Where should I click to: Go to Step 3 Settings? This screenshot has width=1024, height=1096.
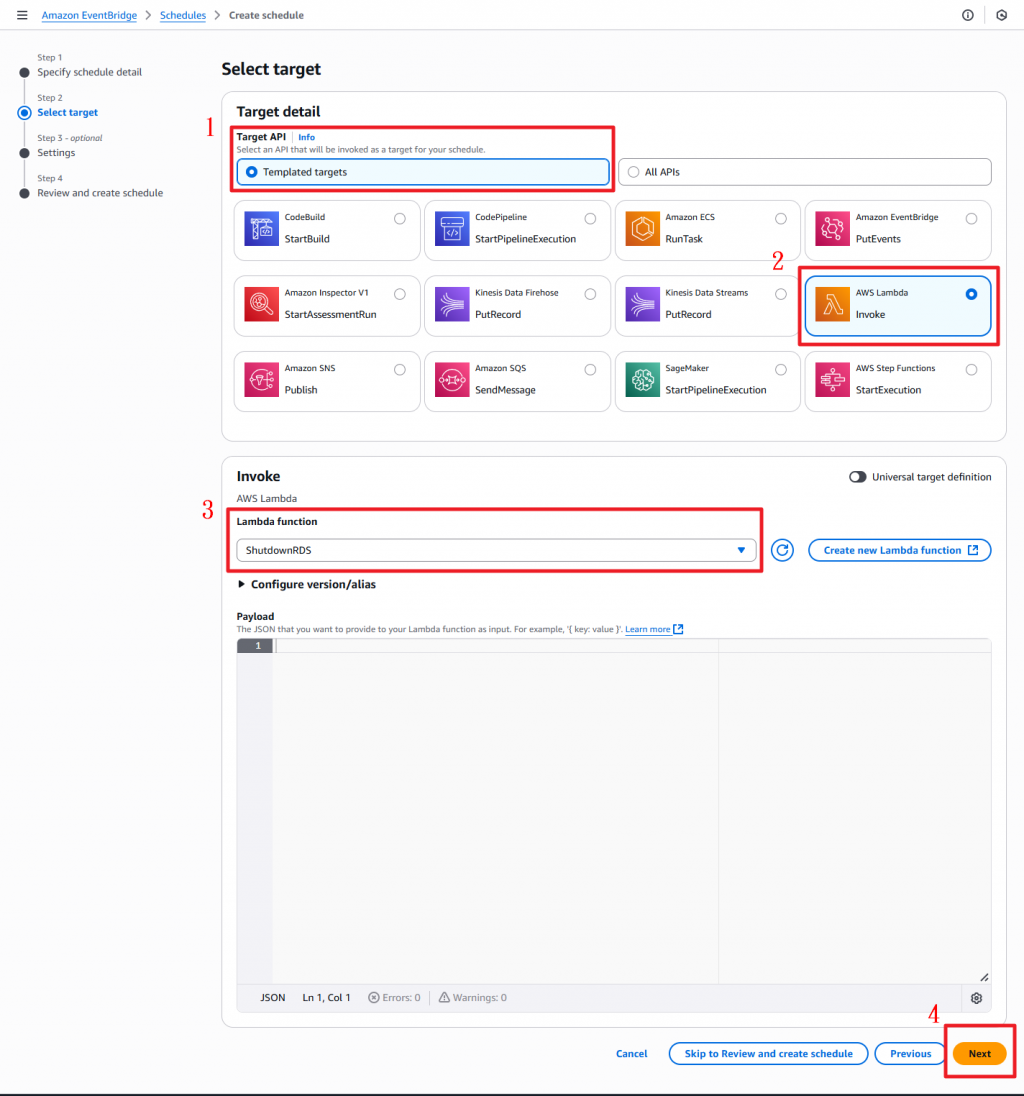[56, 153]
